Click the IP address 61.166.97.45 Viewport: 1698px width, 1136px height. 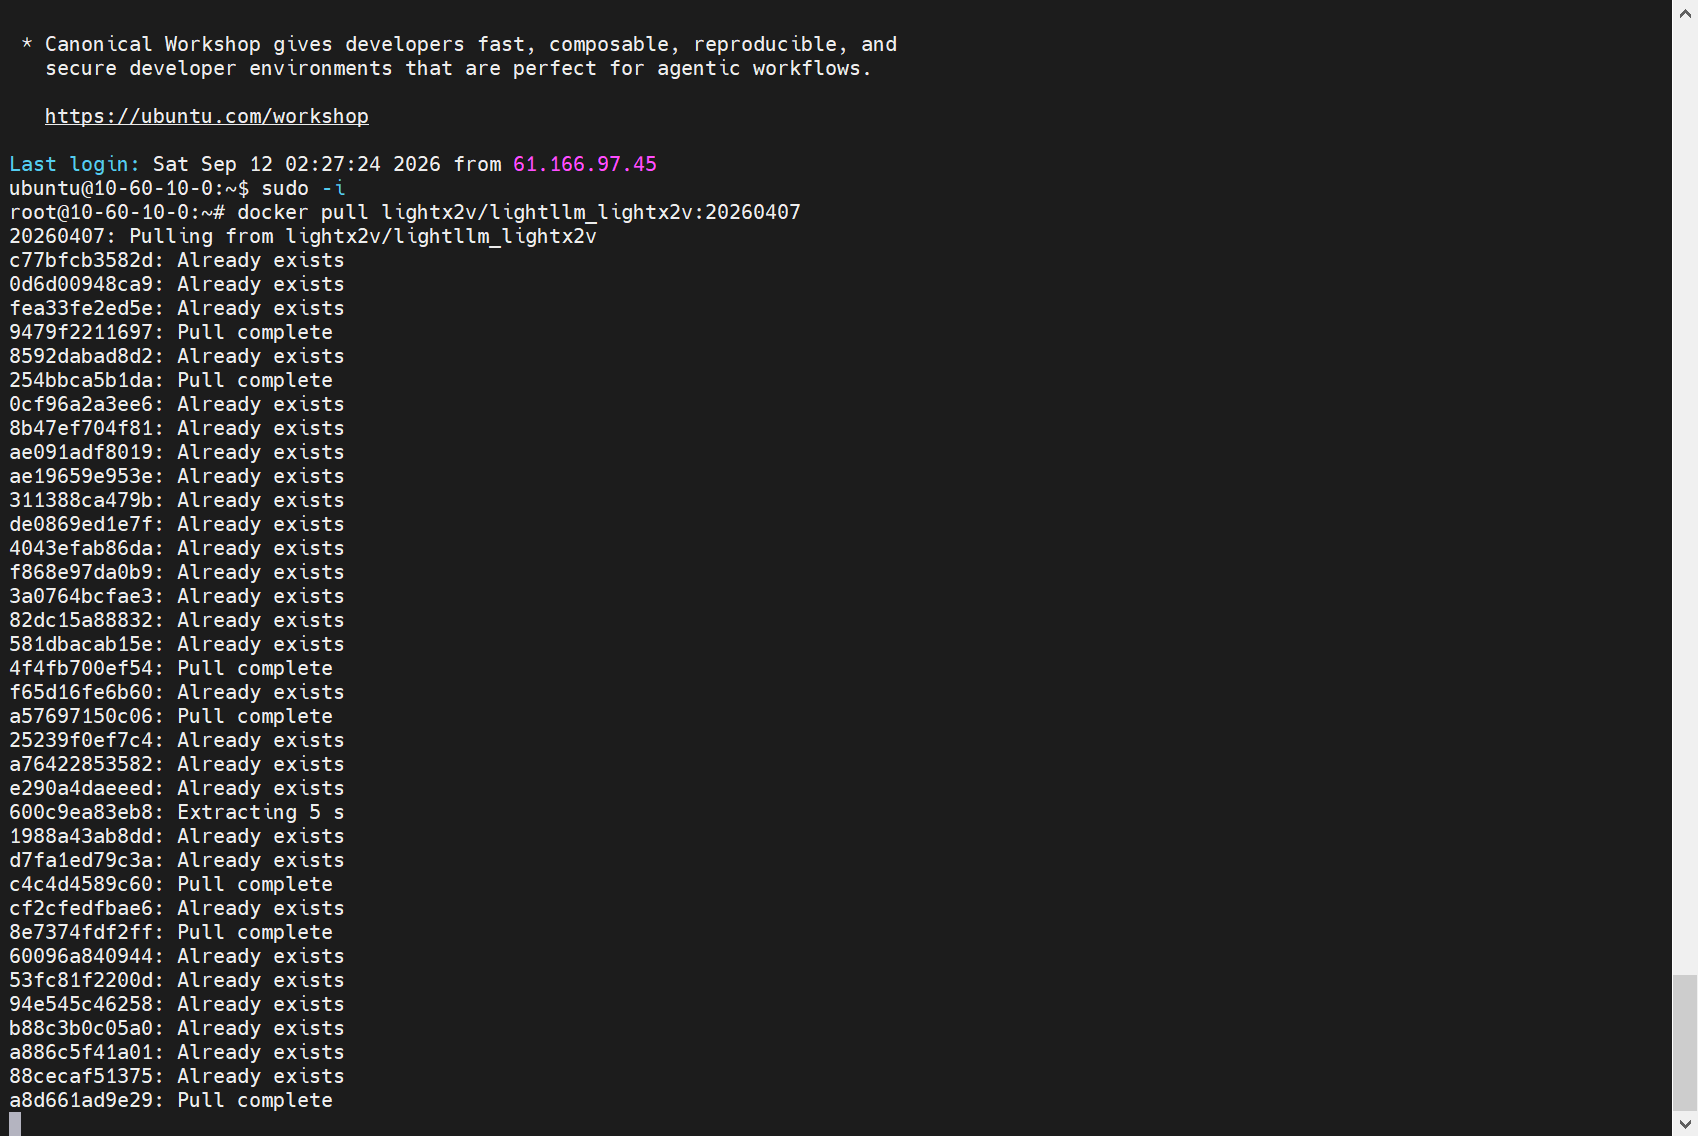coord(585,164)
